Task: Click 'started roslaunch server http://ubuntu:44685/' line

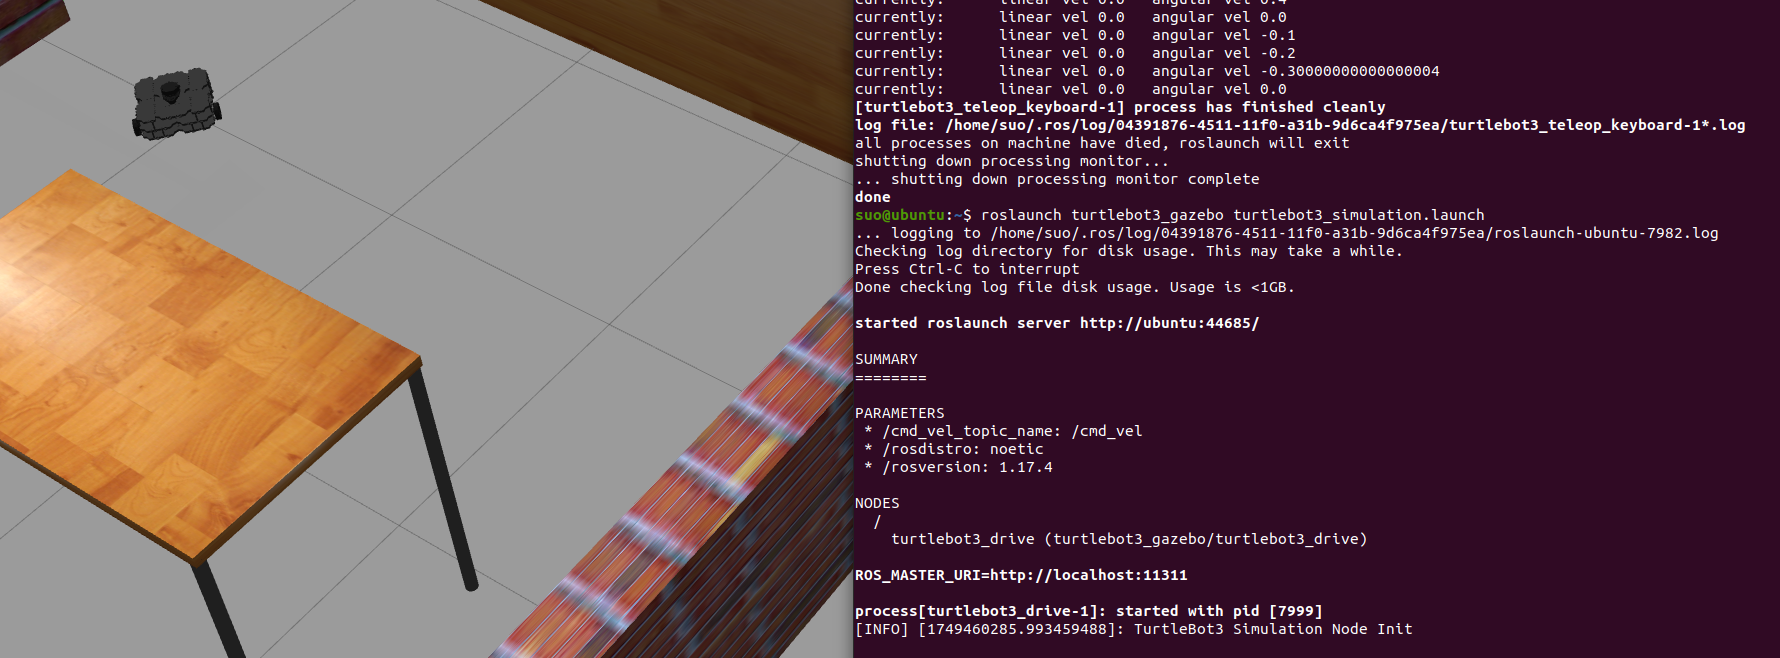Action: pos(1057,323)
